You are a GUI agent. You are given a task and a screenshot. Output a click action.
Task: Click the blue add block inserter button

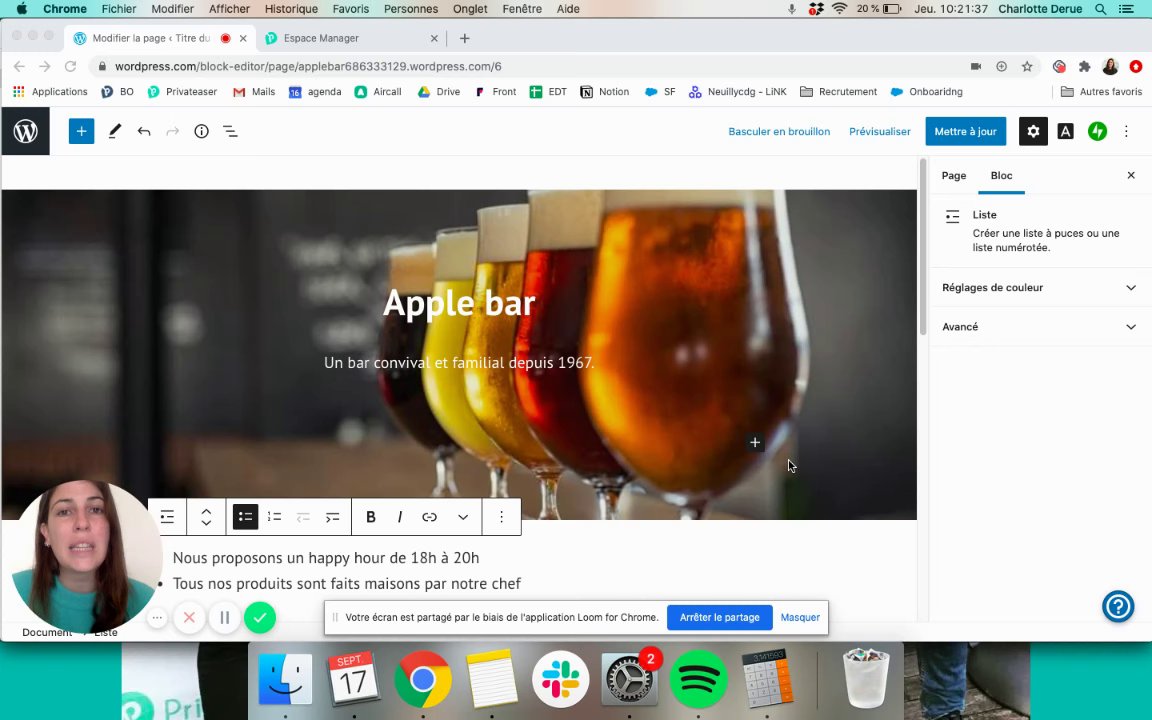(x=82, y=132)
